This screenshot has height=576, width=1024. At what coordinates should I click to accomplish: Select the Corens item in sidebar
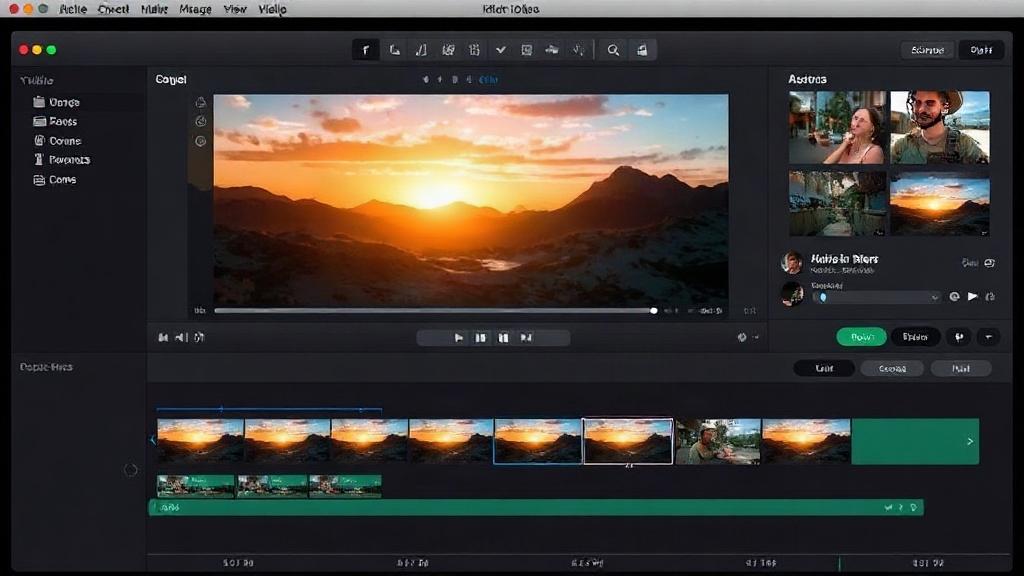point(57,140)
